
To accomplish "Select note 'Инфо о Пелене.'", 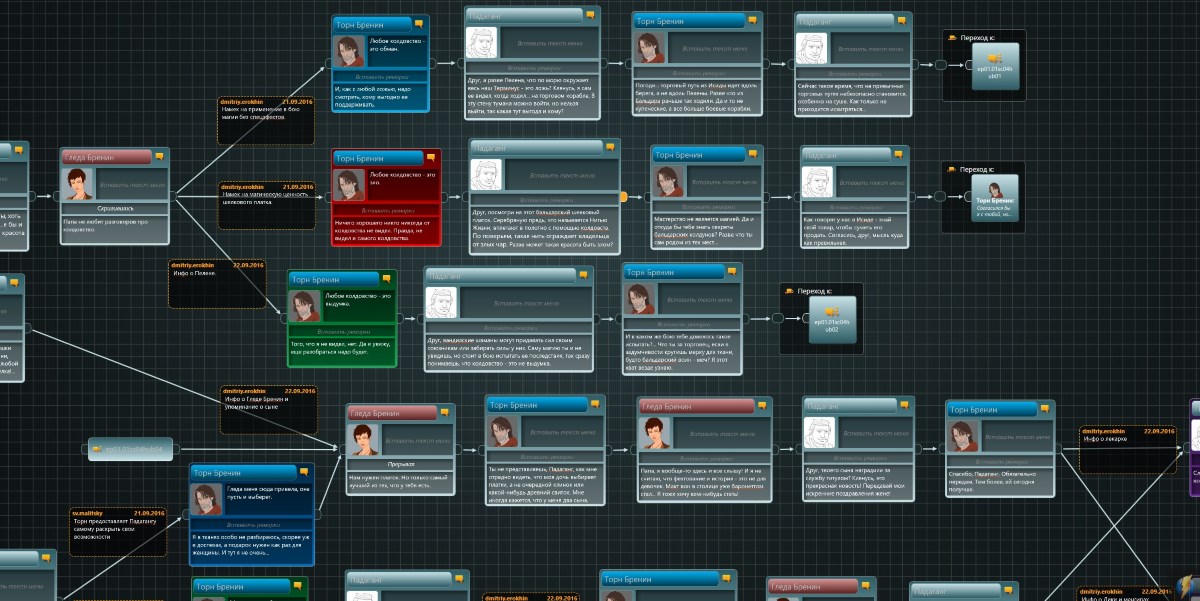I will click(217, 285).
